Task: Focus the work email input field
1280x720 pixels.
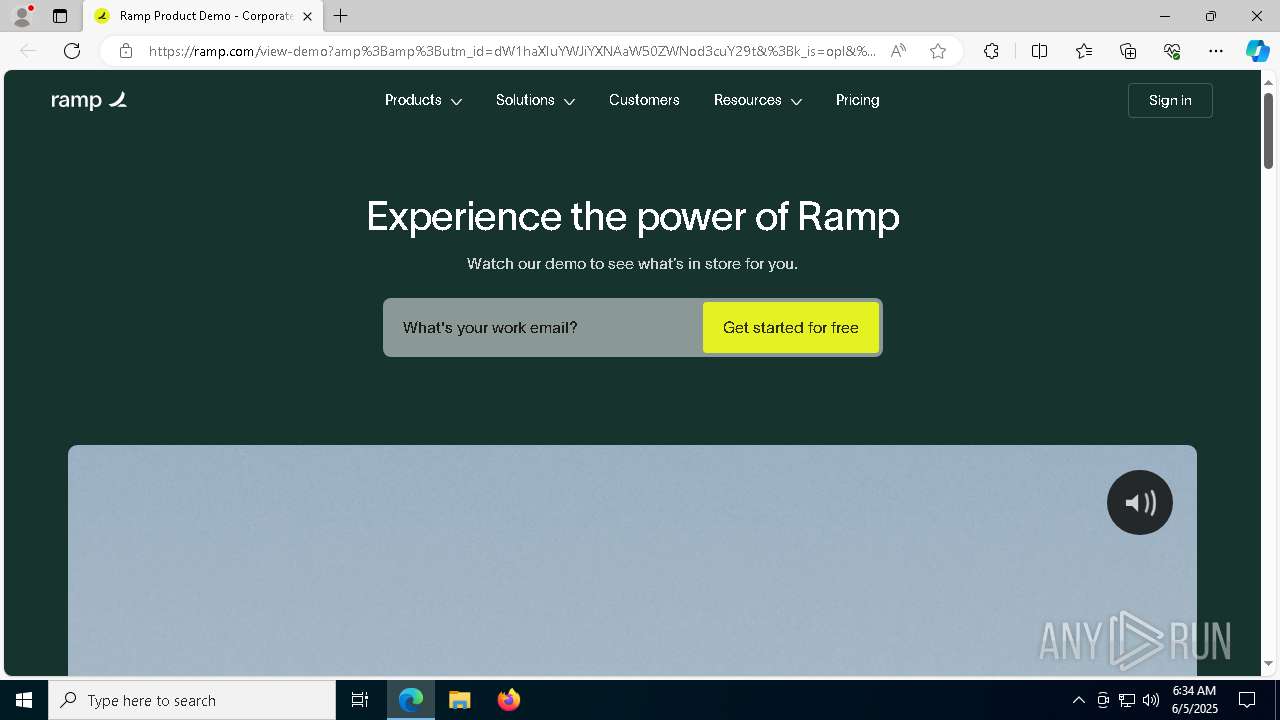Action: [x=544, y=327]
